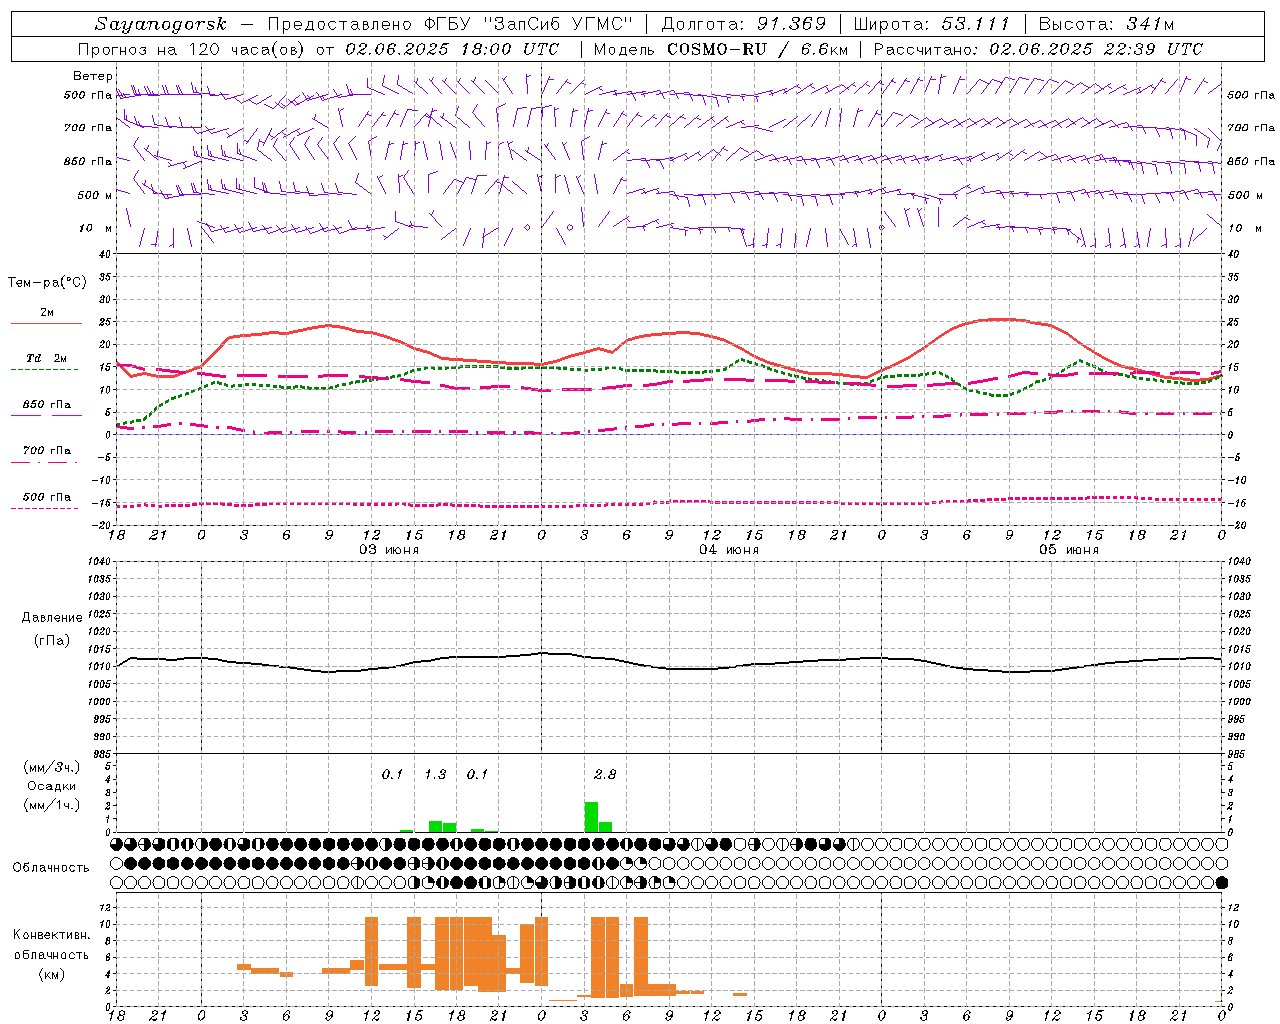Click the Рассчитано: 02.06.2025 22:39 UTC timestamp
Image resolution: width=1280 pixels, height=1024 pixels.
(1038, 49)
